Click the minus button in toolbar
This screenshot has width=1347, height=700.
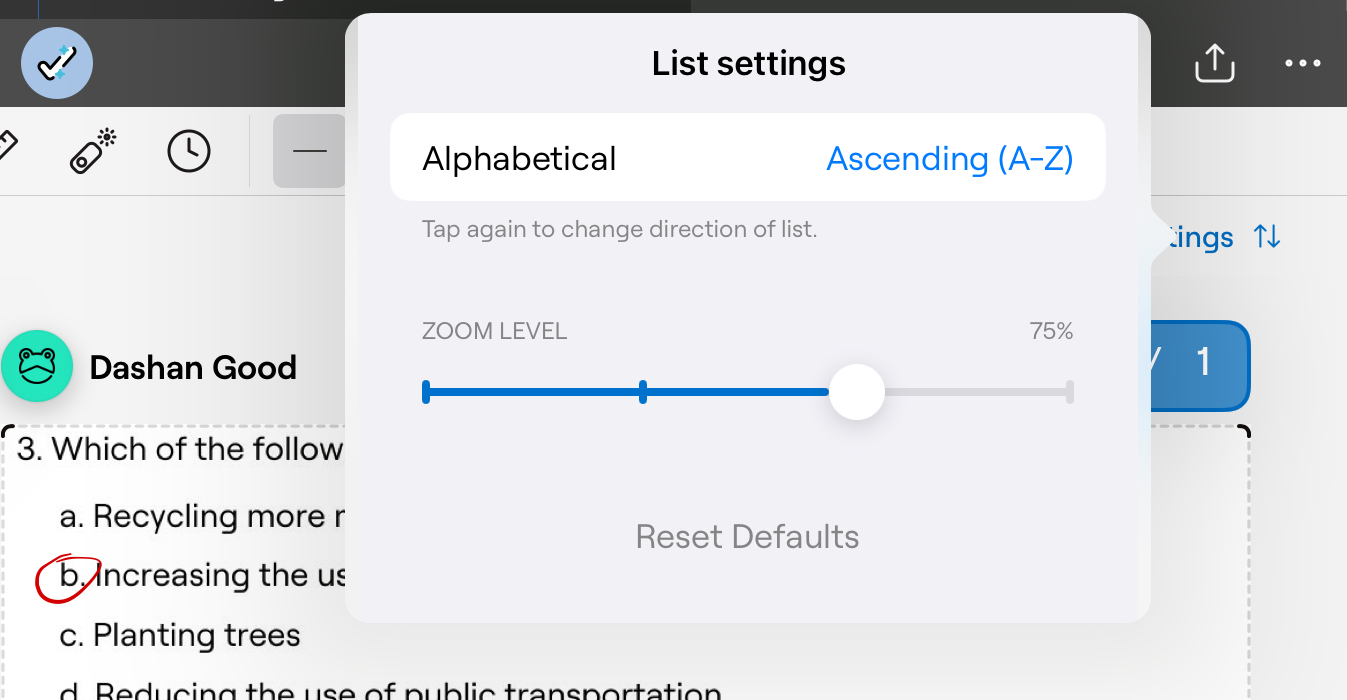310,152
